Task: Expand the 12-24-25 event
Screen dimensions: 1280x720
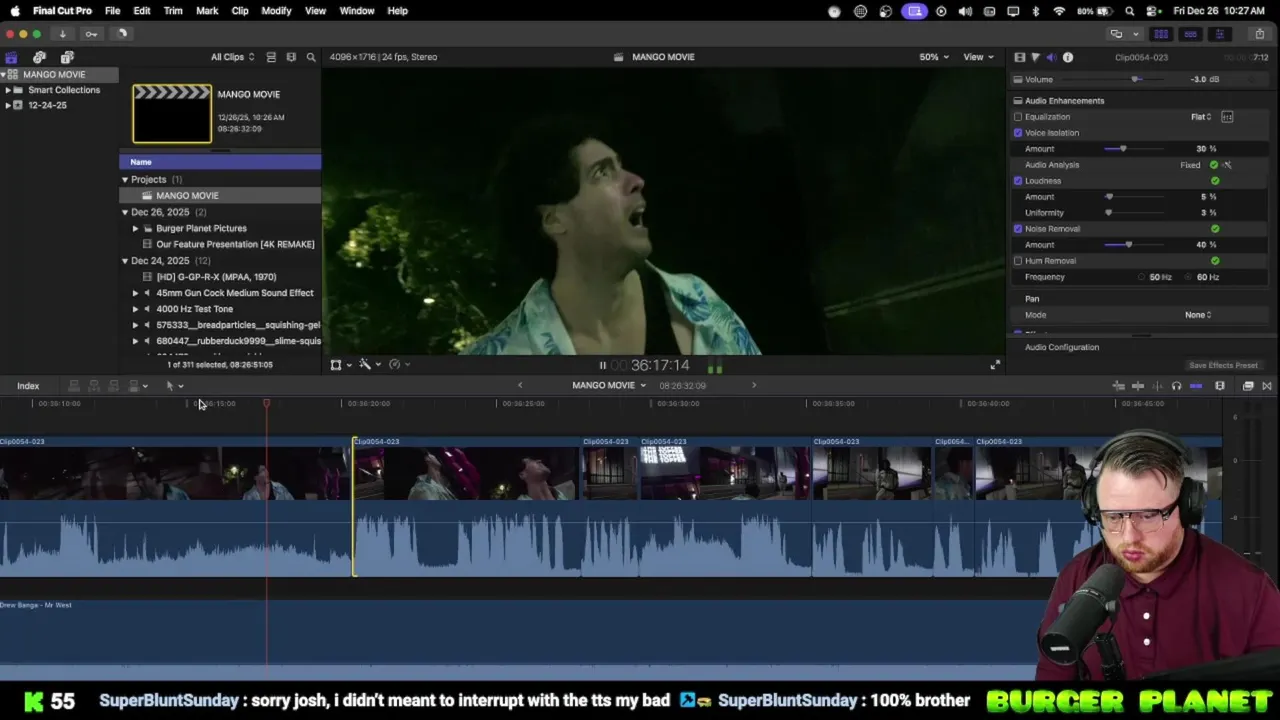Action: click(x=7, y=105)
